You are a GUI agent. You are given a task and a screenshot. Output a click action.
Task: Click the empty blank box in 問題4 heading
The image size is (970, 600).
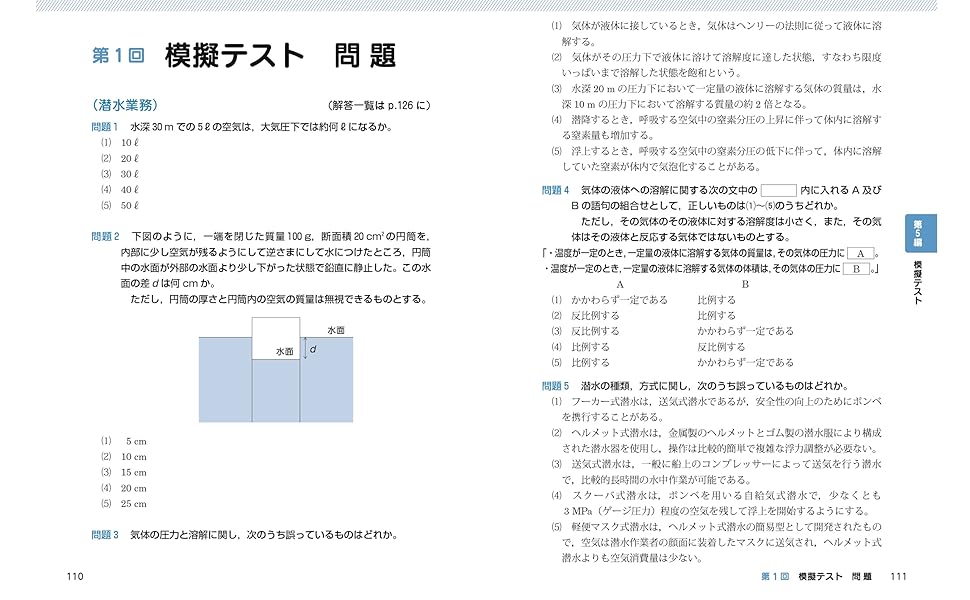[x=778, y=191]
